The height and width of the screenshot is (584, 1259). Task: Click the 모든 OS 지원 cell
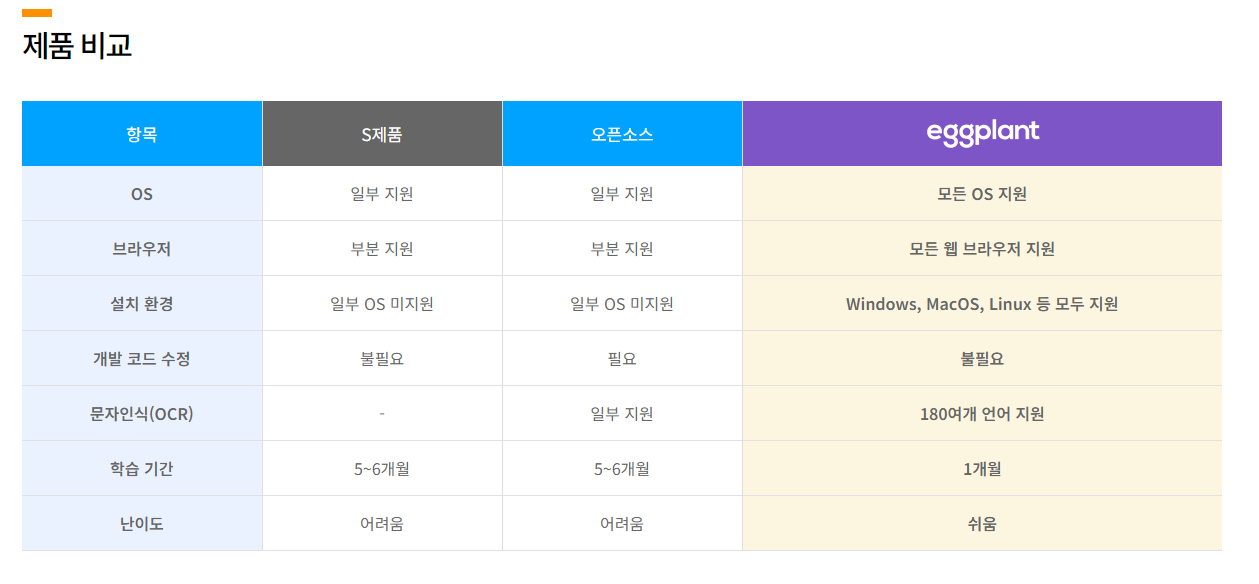(x=982, y=194)
